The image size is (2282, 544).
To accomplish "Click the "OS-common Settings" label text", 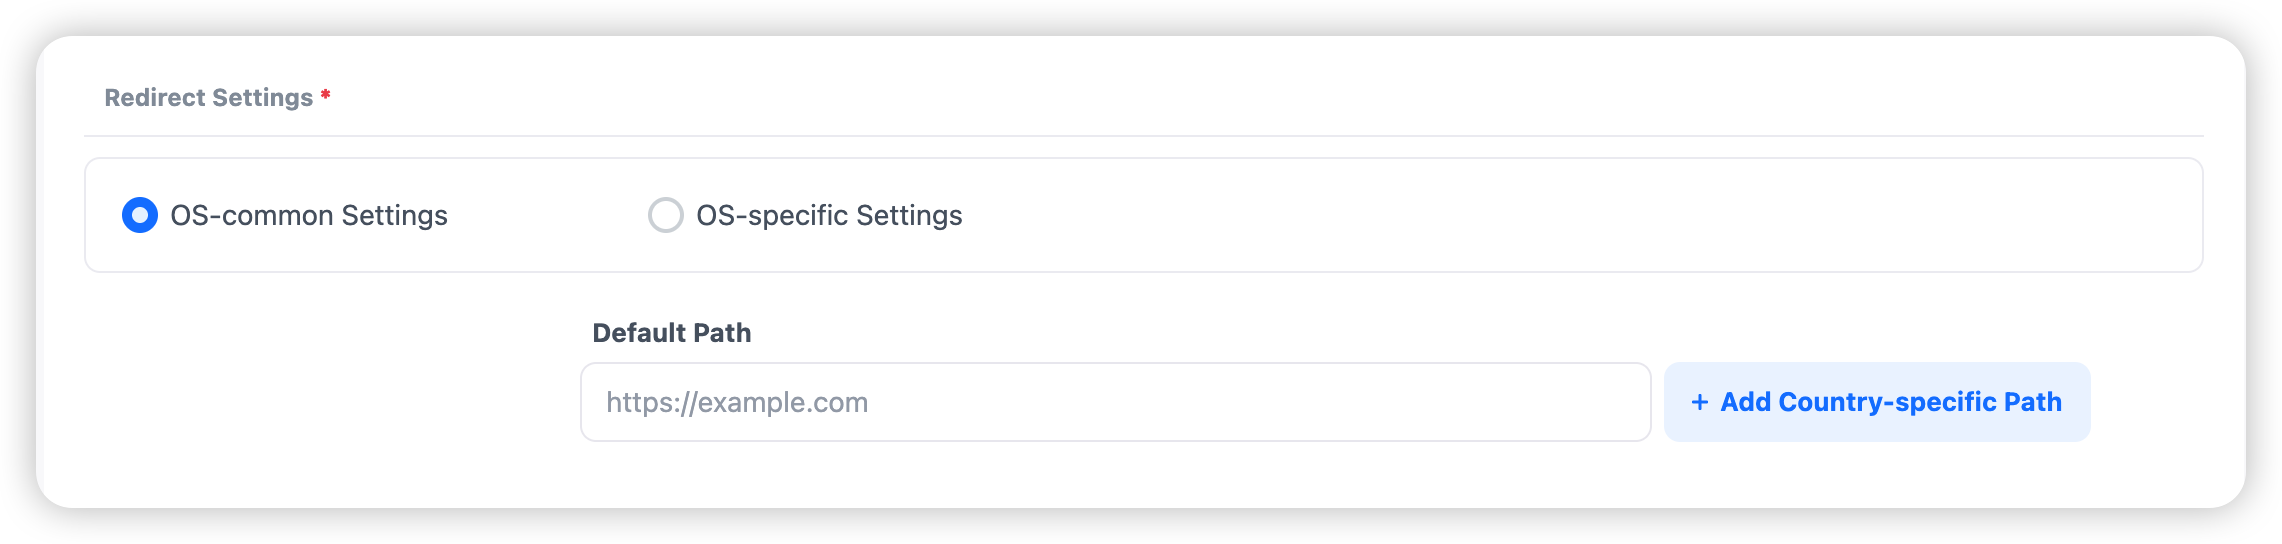I will pyautogui.click(x=309, y=215).
